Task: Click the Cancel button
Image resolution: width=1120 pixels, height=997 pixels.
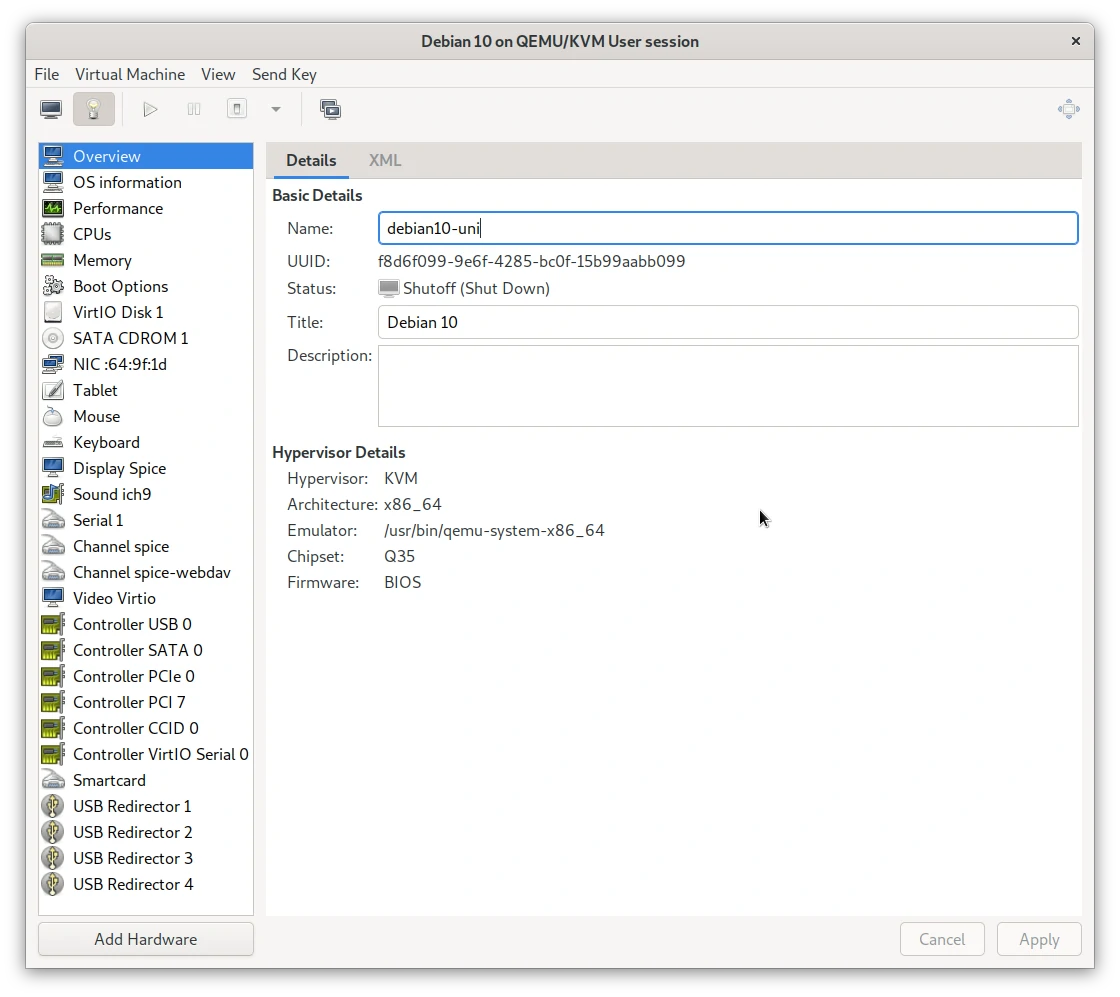Action: (x=942, y=939)
